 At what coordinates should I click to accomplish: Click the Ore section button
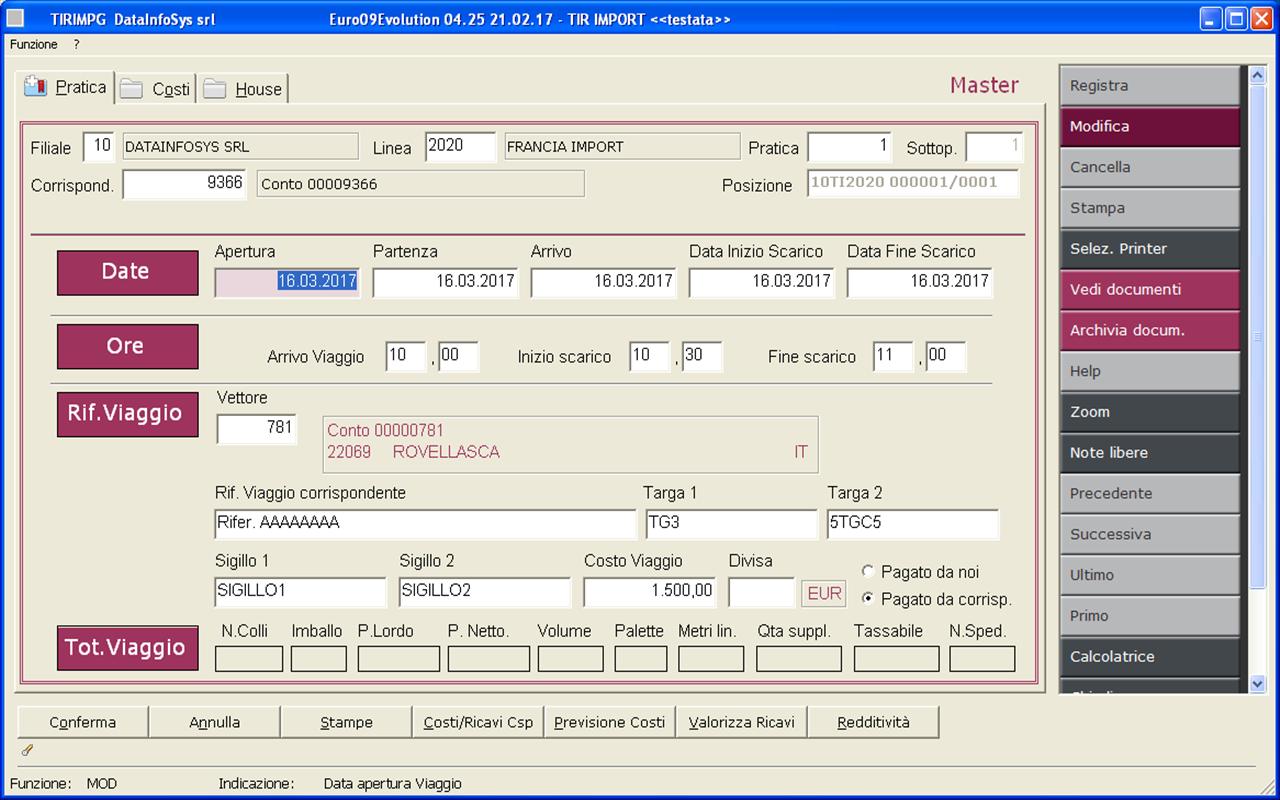click(x=127, y=346)
